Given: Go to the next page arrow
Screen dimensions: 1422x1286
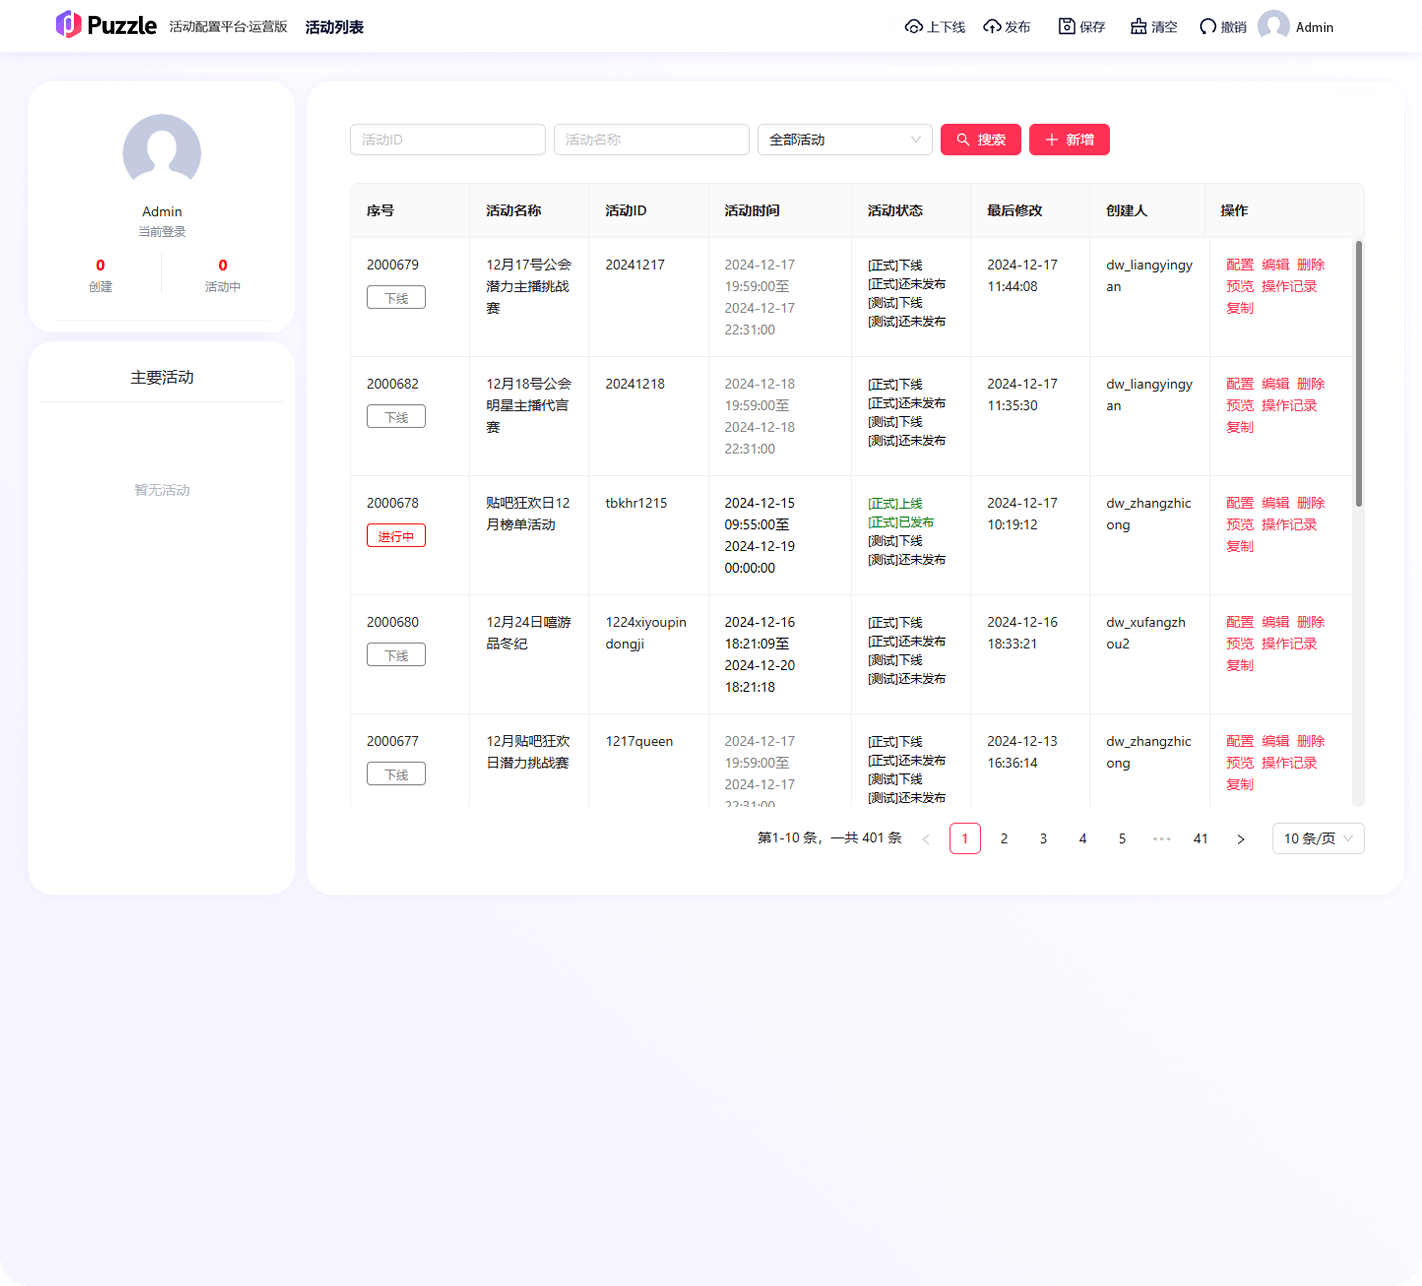Looking at the screenshot, I should pyautogui.click(x=1240, y=839).
